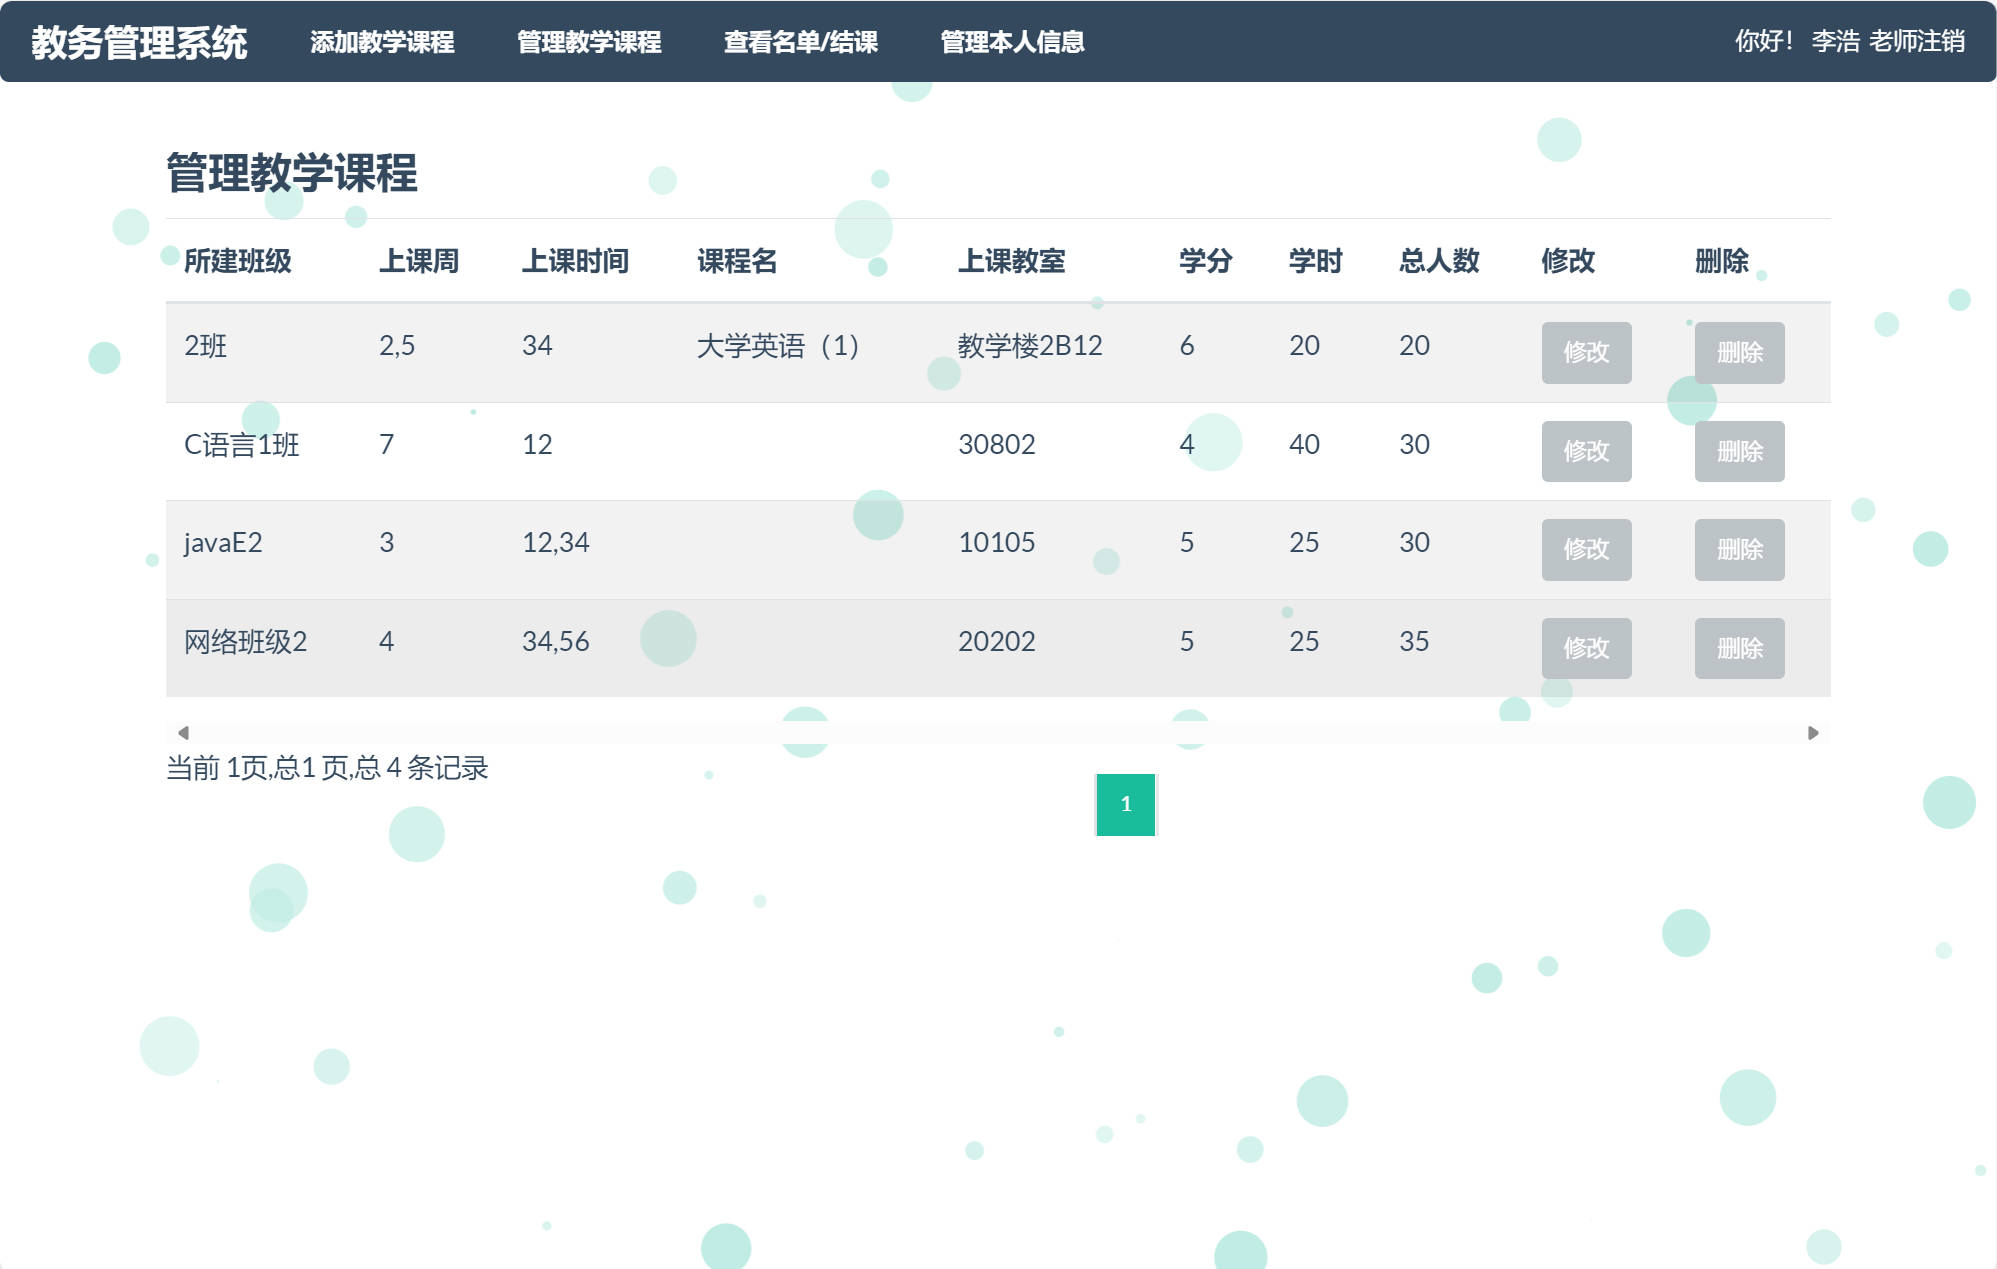点击分页按钮第1页
This screenshot has height=1269, width=1997.
tap(1128, 804)
